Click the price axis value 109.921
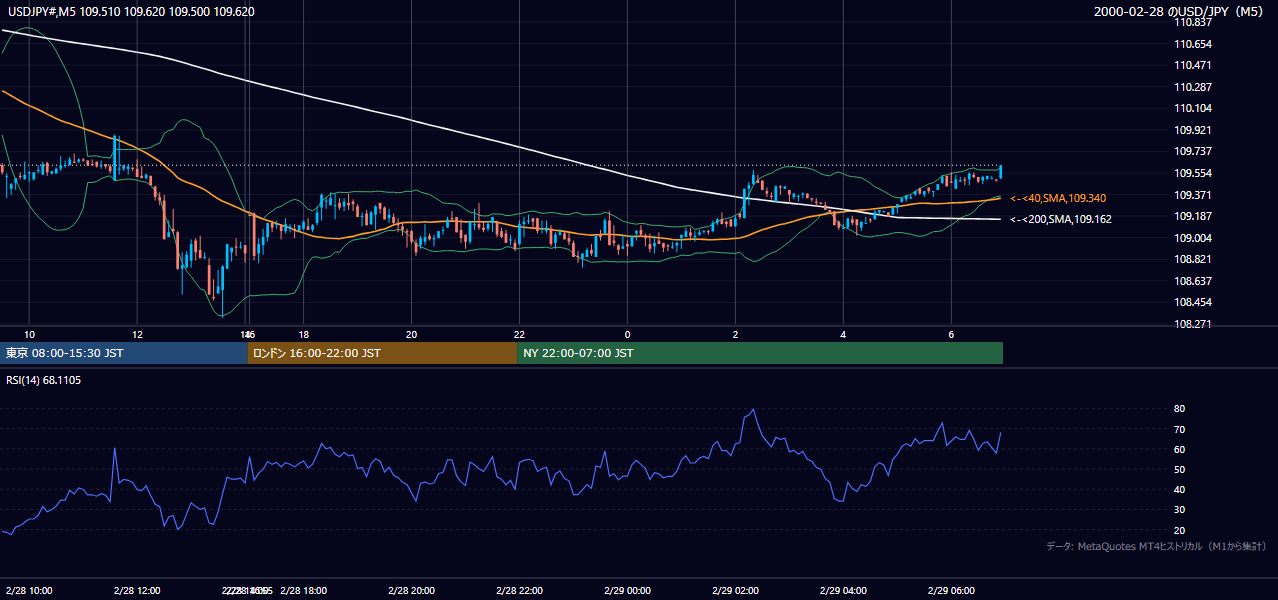Viewport: 1278px width, 600px height. point(1194,130)
